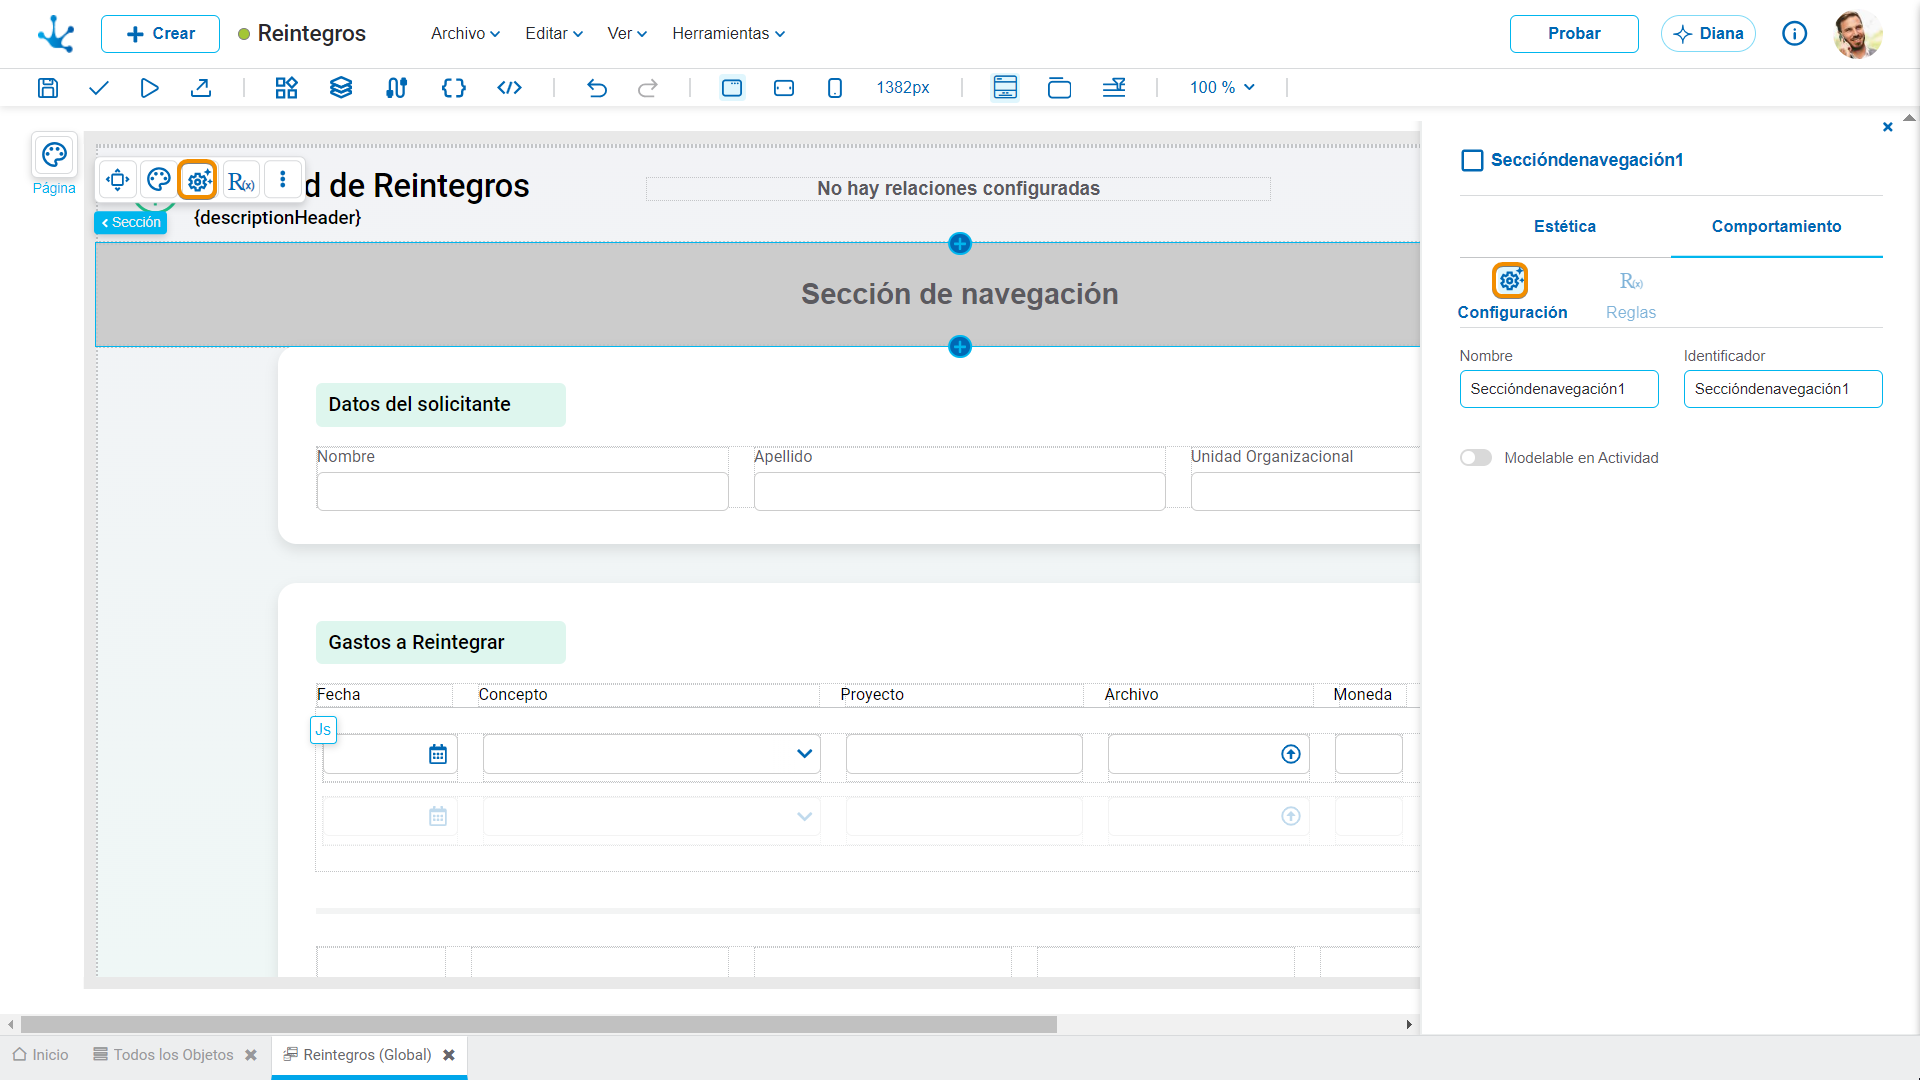Screen dimensions: 1920x1080
Task: Click the code view icon
Action: 510,88
